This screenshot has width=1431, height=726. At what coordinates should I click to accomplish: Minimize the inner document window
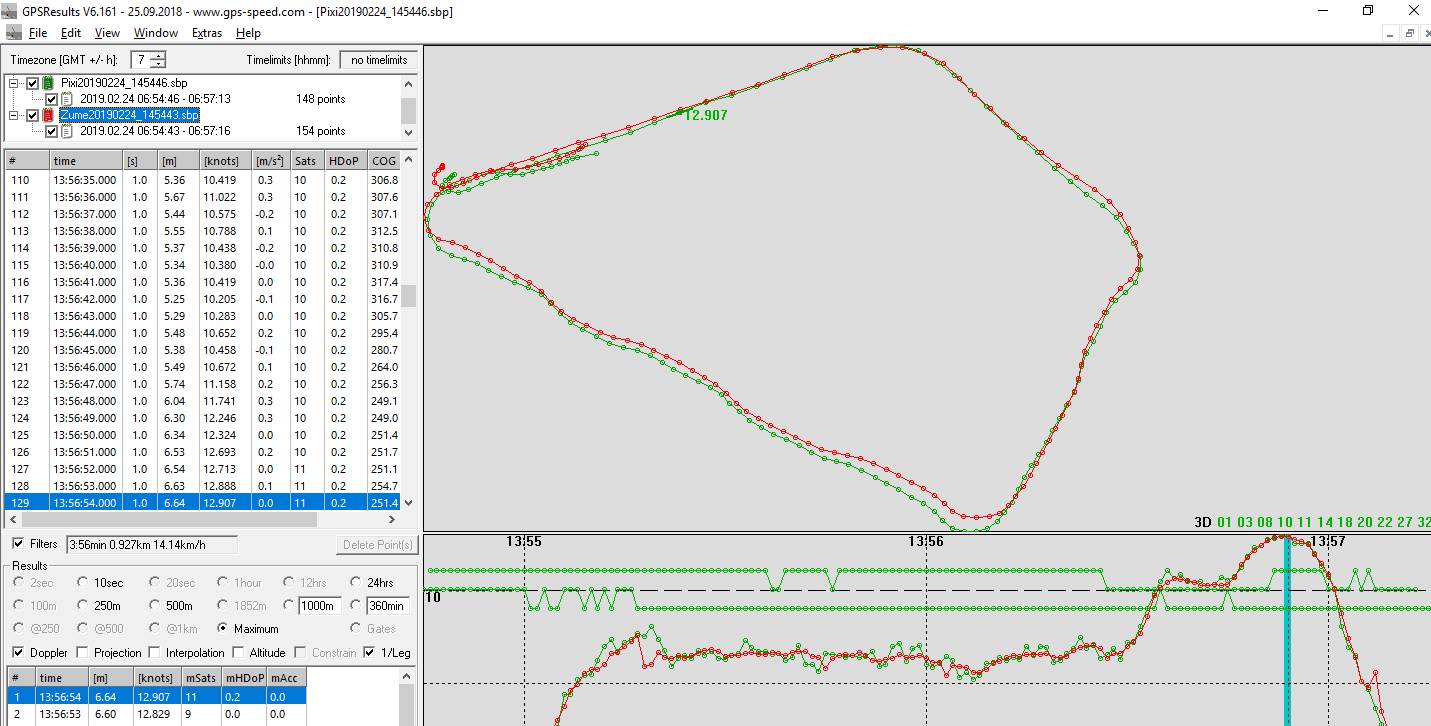tap(1390, 33)
